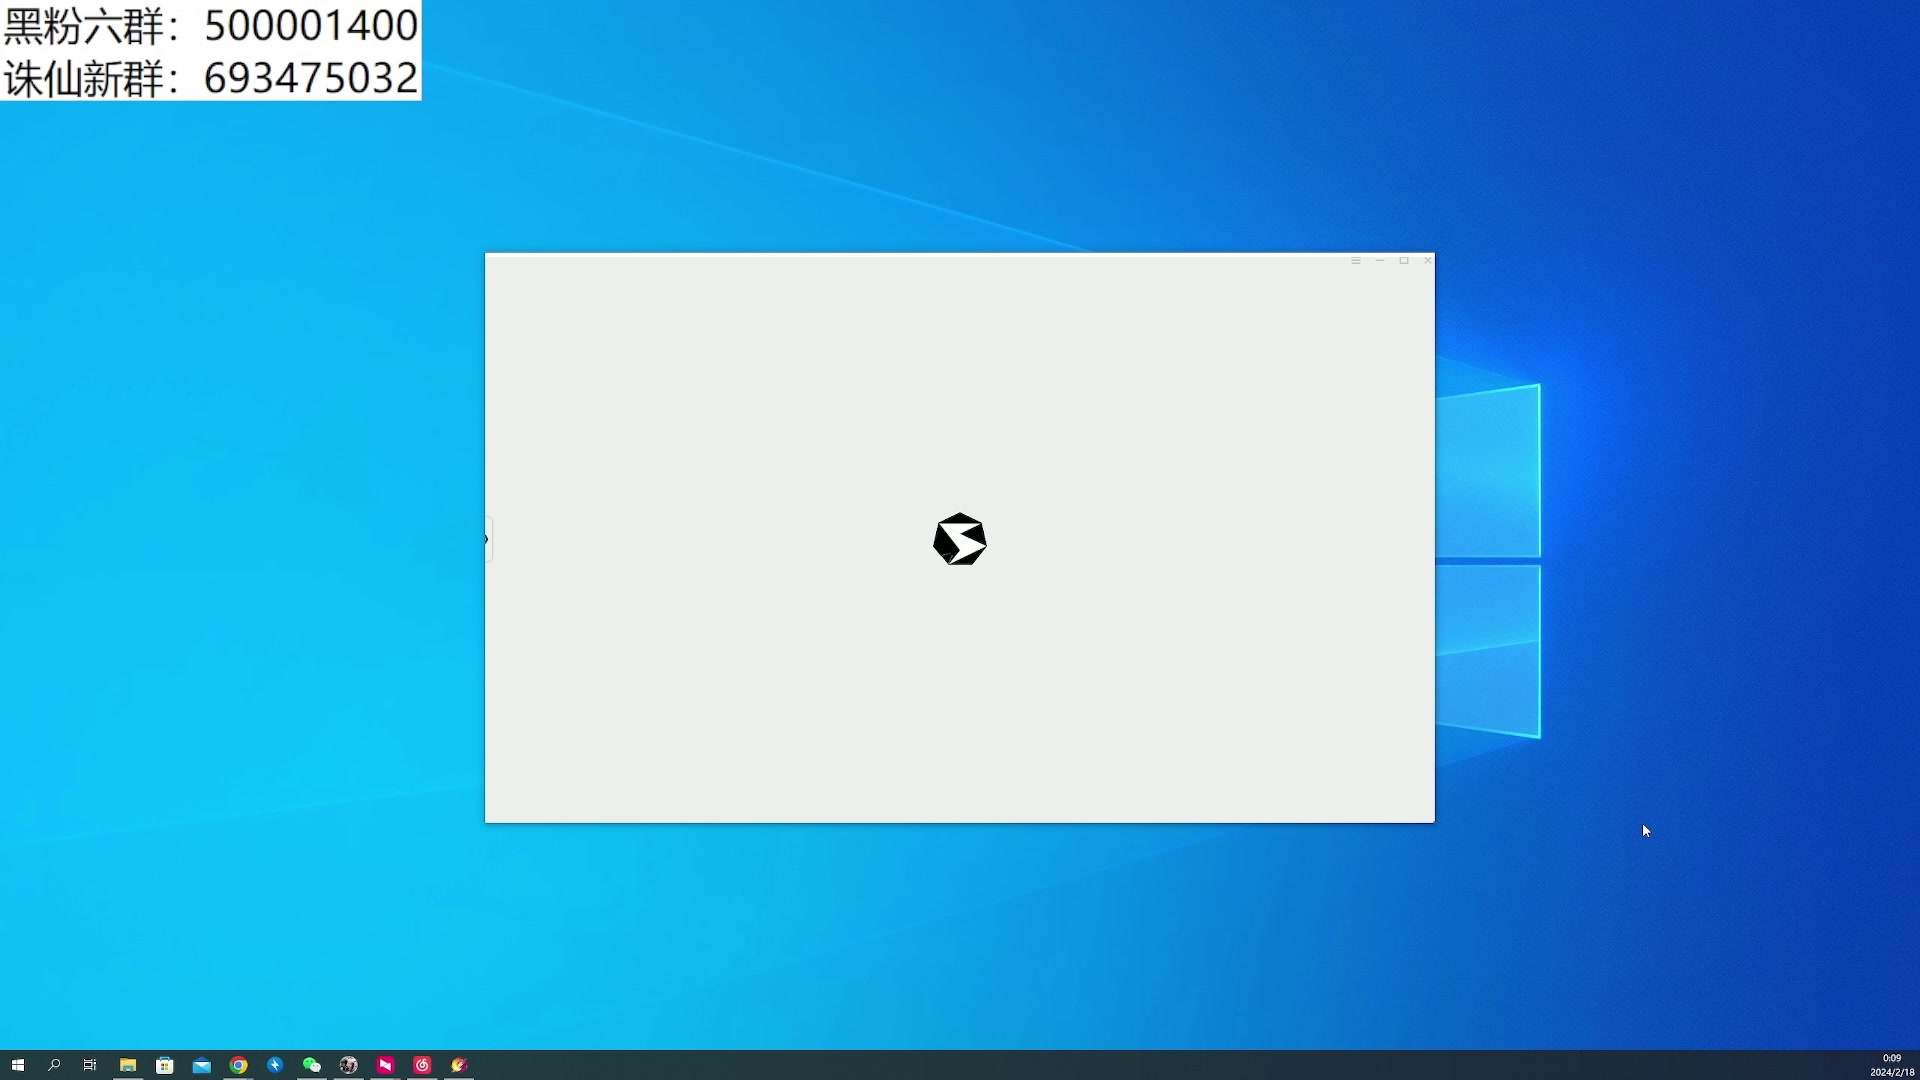This screenshot has height=1080, width=1920.
Task: Click the black hexagon loading logo
Action: (x=960, y=539)
